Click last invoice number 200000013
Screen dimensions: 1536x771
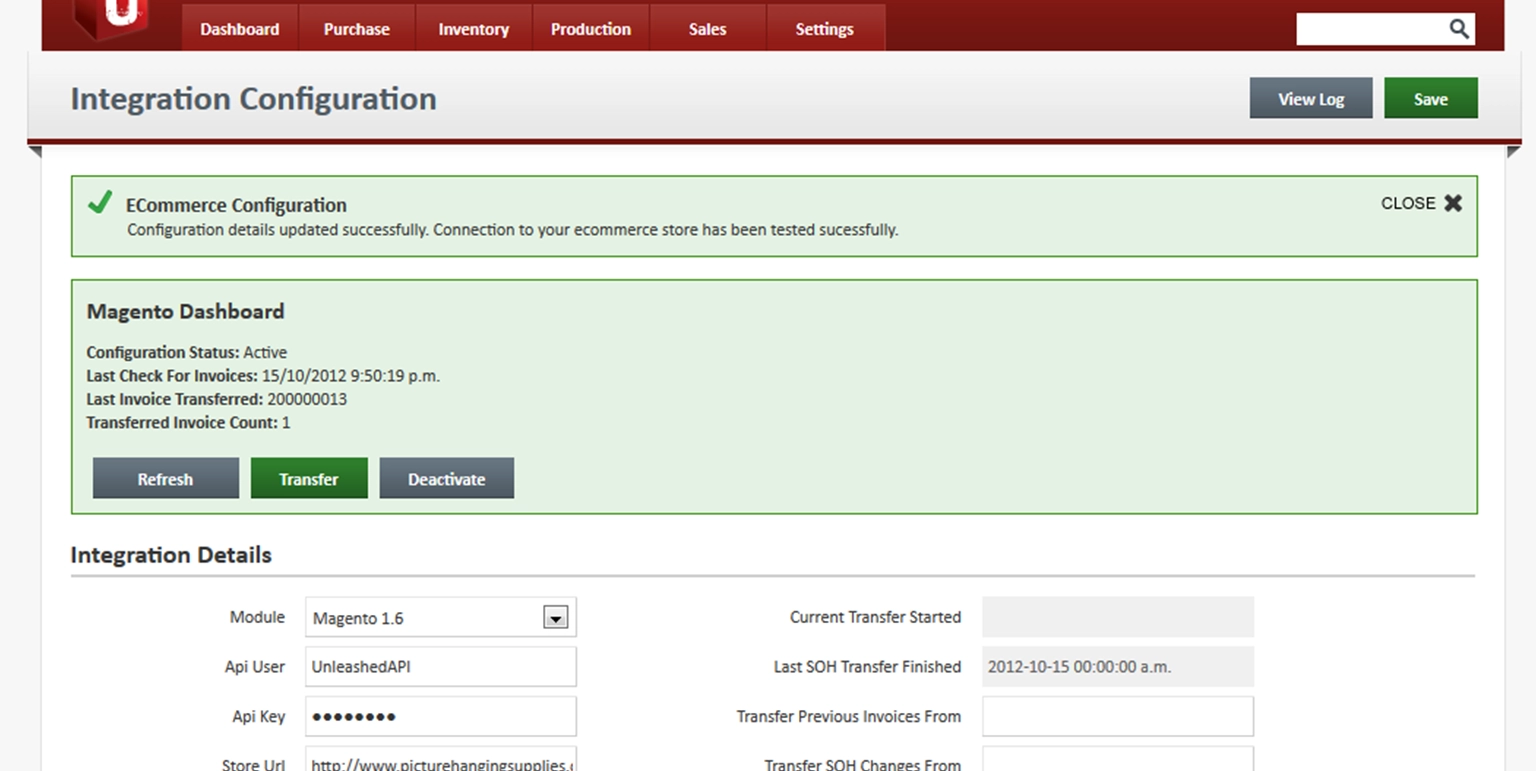pos(307,399)
